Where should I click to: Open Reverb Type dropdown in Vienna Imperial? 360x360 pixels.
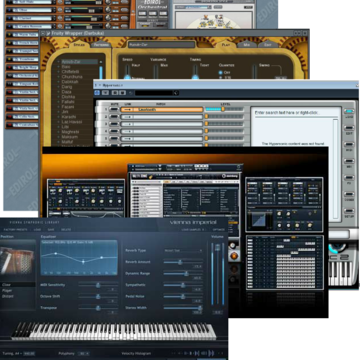click(183, 250)
